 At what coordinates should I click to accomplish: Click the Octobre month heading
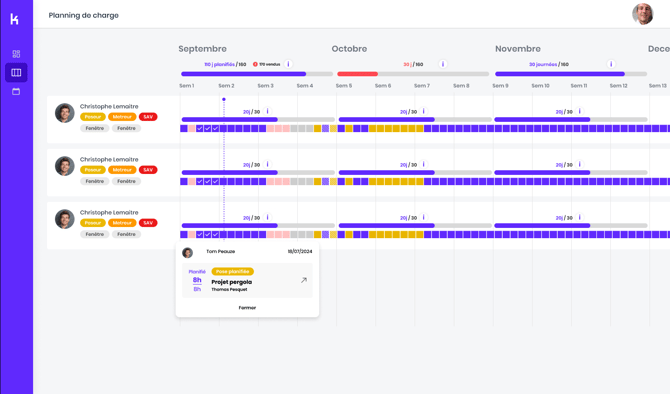pos(349,49)
